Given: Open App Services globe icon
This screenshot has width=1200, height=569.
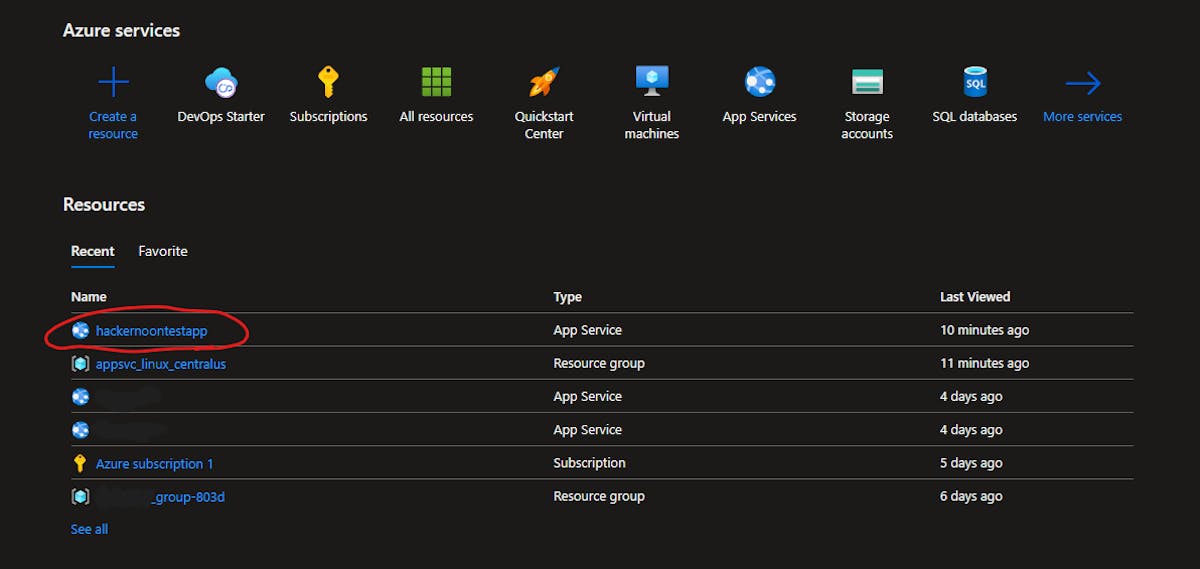Looking at the screenshot, I should pos(759,82).
